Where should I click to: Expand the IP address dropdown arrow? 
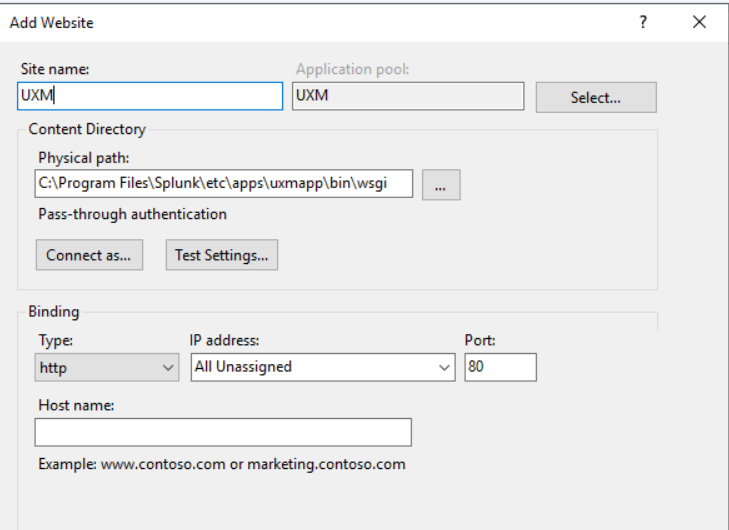pos(445,367)
